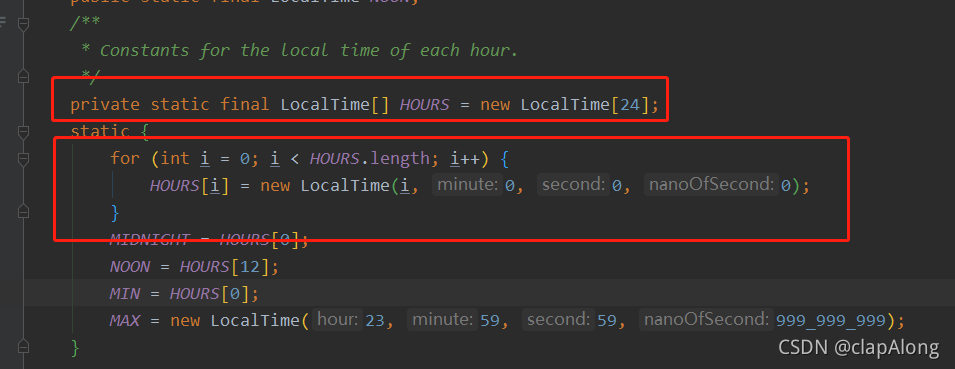This screenshot has width=955, height=369.
Task: Click the 'i++' increment expression
Action: point(465,158)
